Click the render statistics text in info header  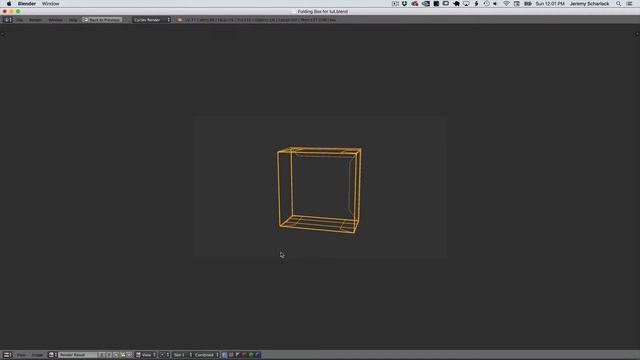[x=260, y=20]
